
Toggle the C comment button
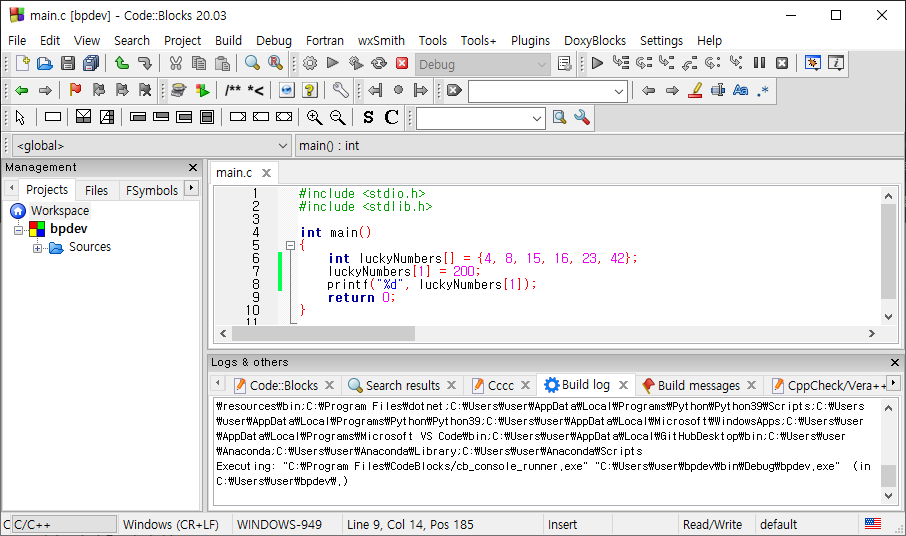[x=391, y=117]
